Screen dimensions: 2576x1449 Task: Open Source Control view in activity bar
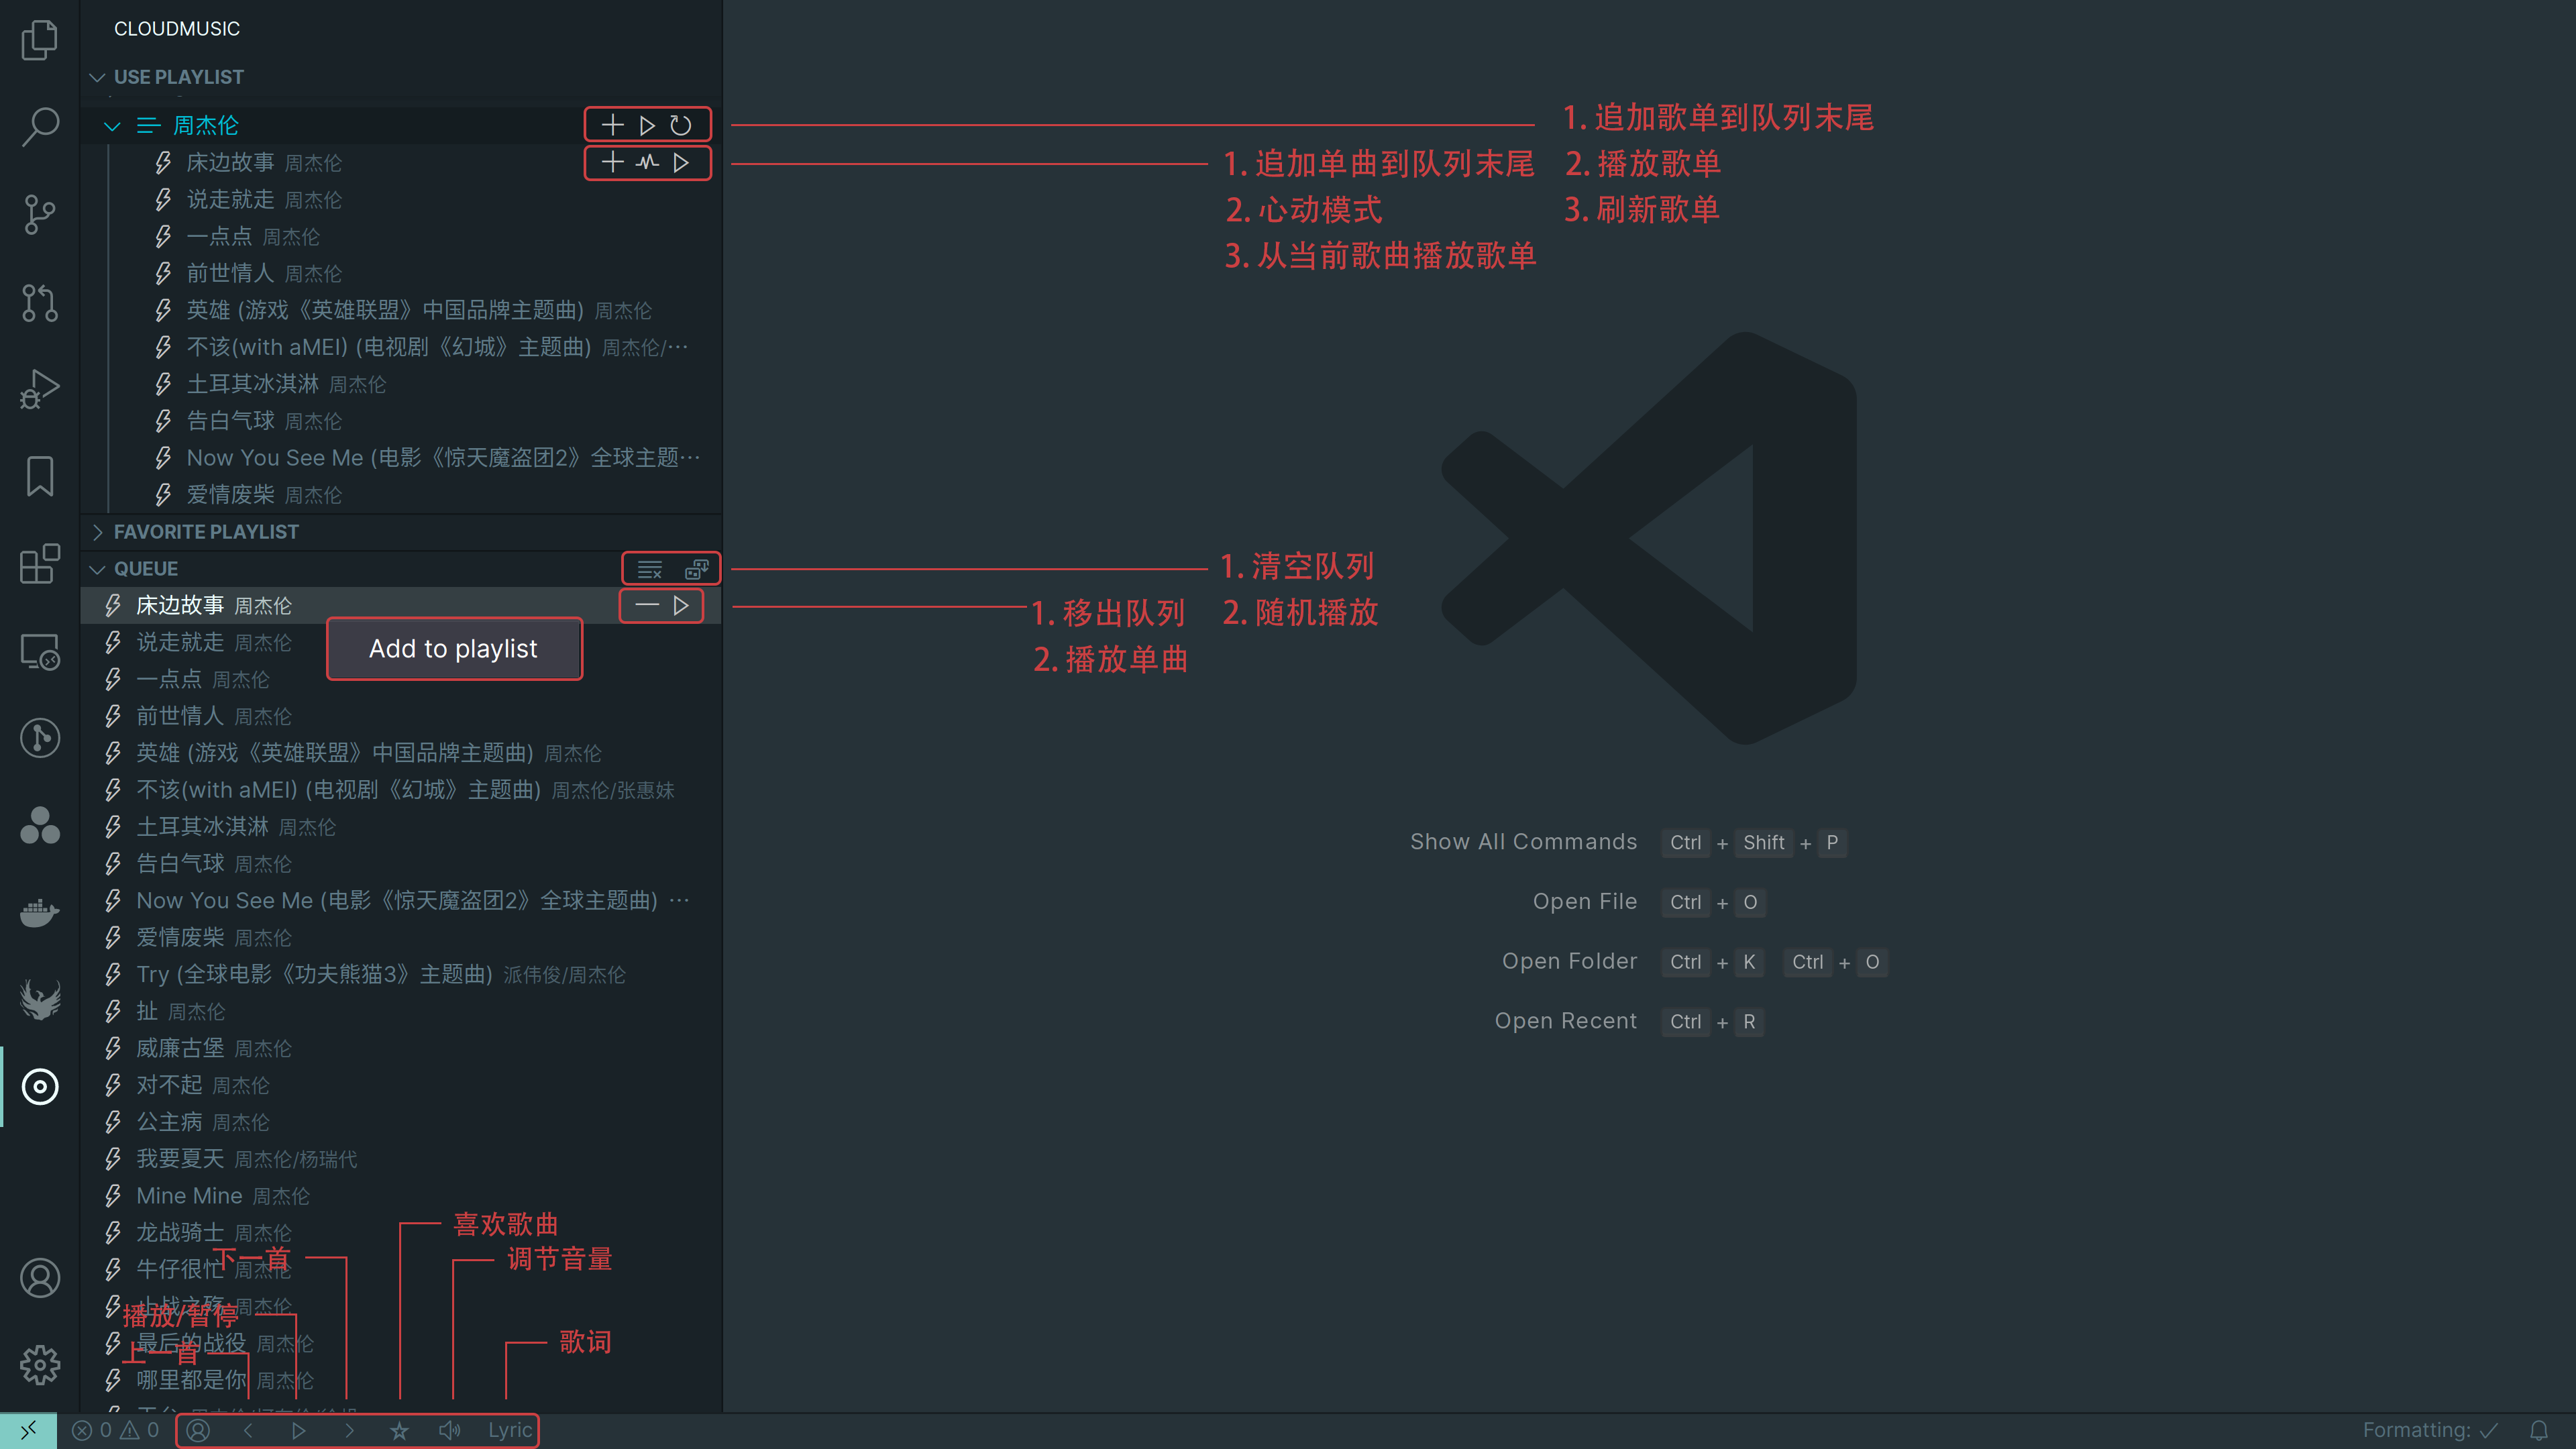(40, 214)
